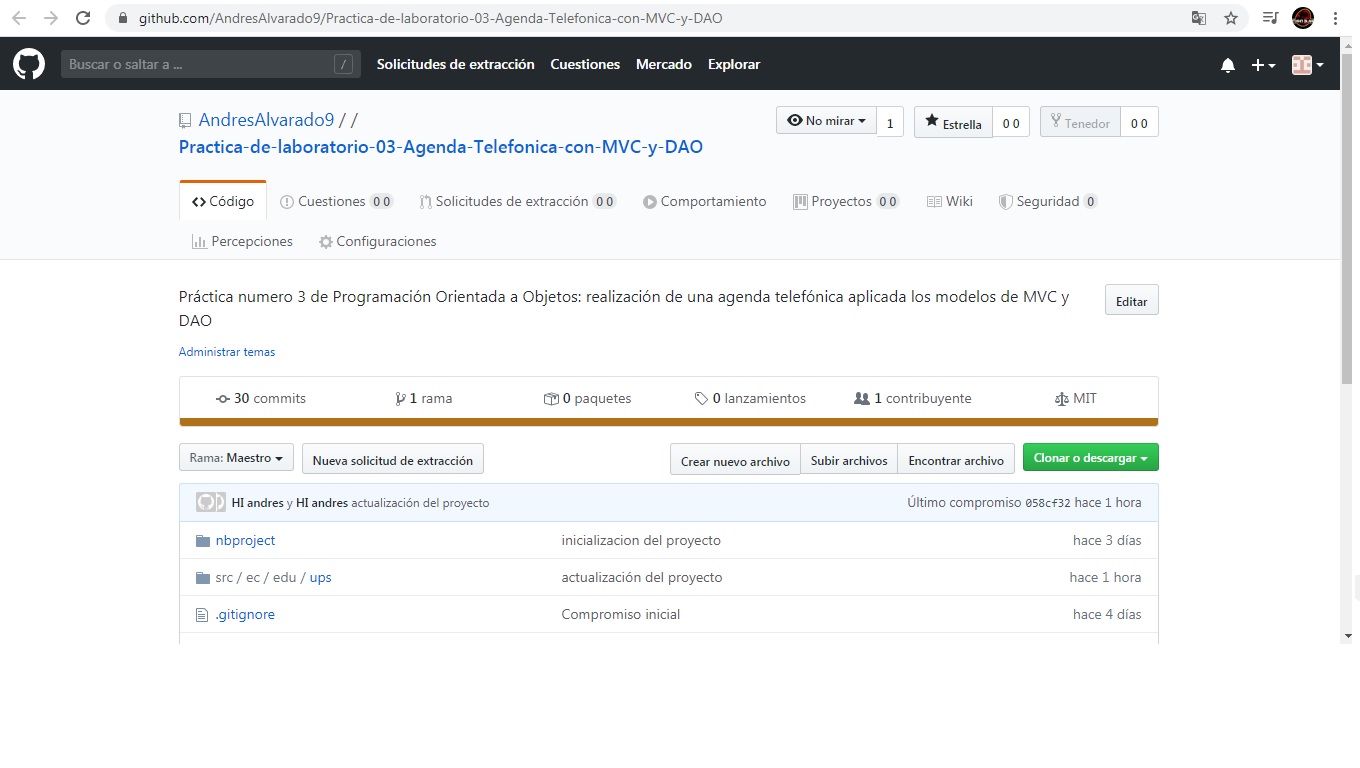Select the branch icon next to 1 rama
1360x768 pixels.
click(x=401, y=397)
